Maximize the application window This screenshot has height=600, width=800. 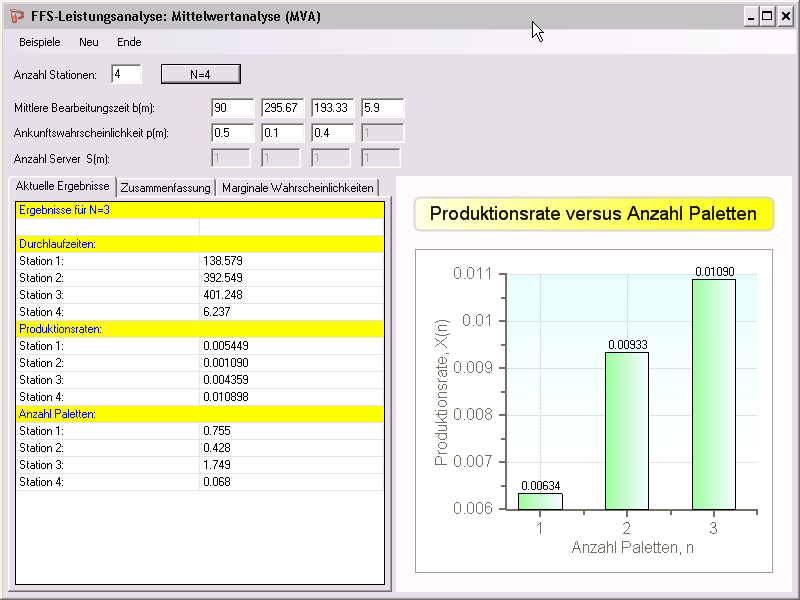click(767, 17)
